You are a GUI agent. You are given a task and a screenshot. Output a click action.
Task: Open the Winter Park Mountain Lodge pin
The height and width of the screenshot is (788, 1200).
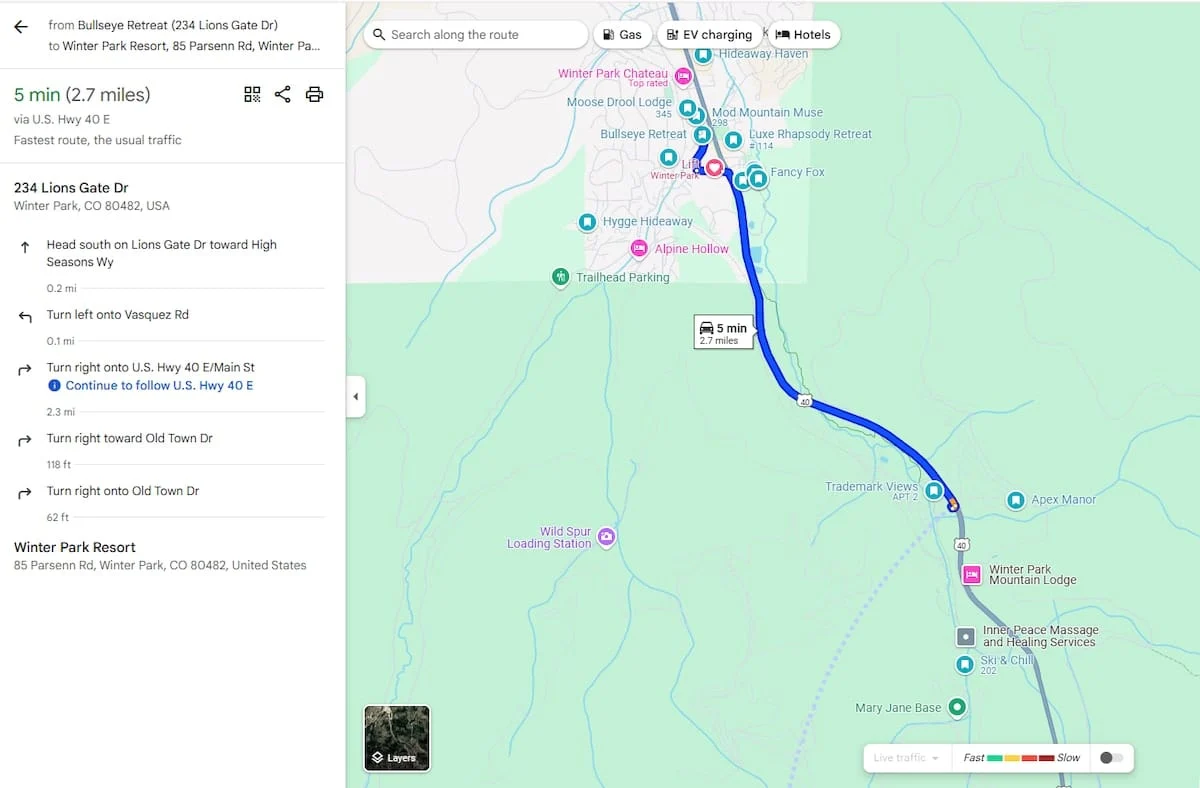pos(971,574)
